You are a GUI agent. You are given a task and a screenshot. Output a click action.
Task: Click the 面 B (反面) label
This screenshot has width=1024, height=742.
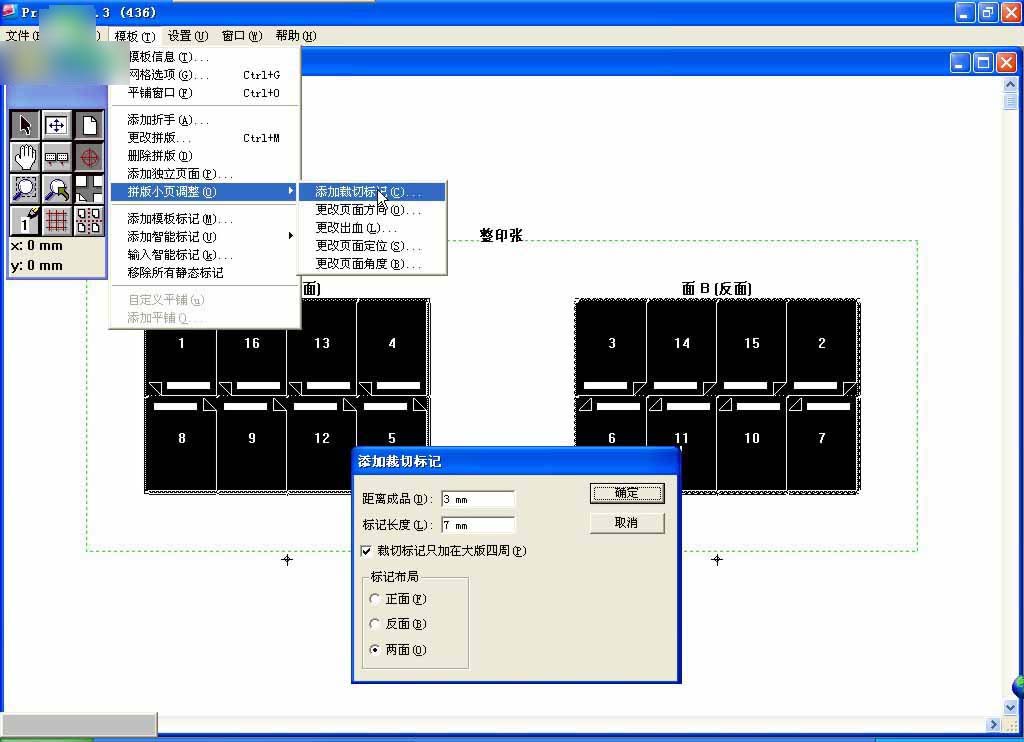click(x=716, y=288)
